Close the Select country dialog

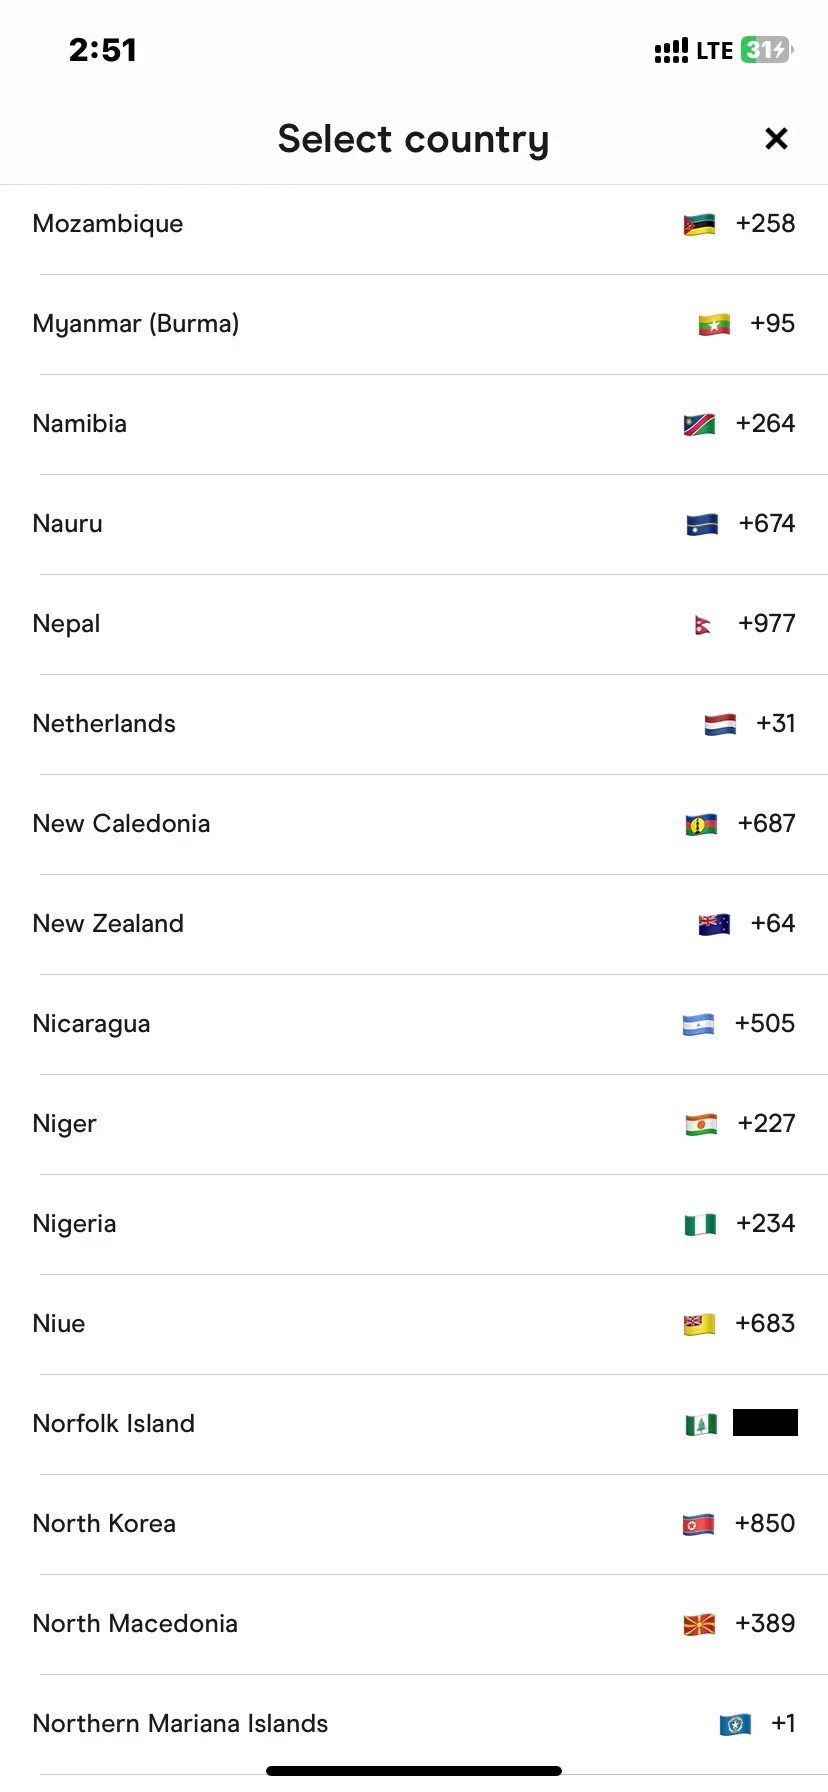[x=776, y=139]
